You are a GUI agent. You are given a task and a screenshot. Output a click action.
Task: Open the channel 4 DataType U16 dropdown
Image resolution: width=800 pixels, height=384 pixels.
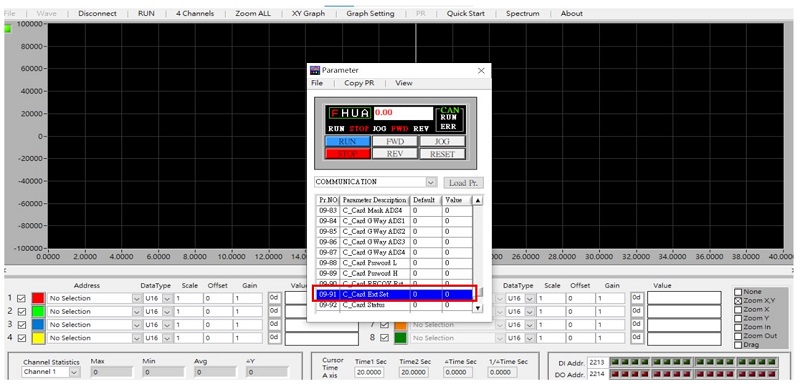click(x=166, y=338)
